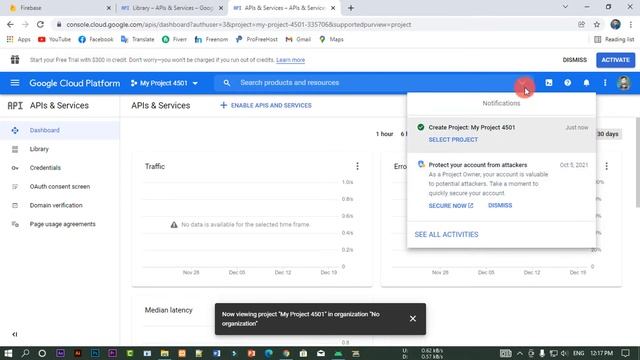Switch to the Library – APIs & Services tab
640x360 pixels.
pos(171,8)
